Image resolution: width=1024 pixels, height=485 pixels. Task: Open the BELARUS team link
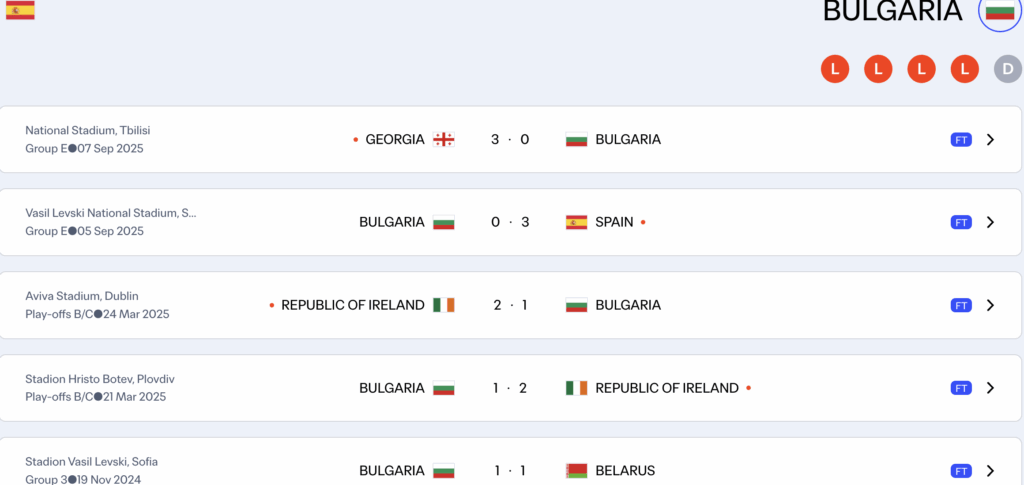[x=625, y=471]
